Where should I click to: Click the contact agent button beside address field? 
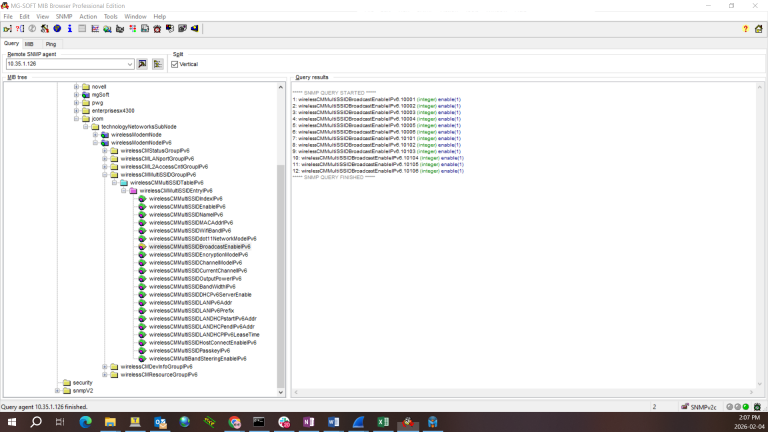(x=142, y=64)
